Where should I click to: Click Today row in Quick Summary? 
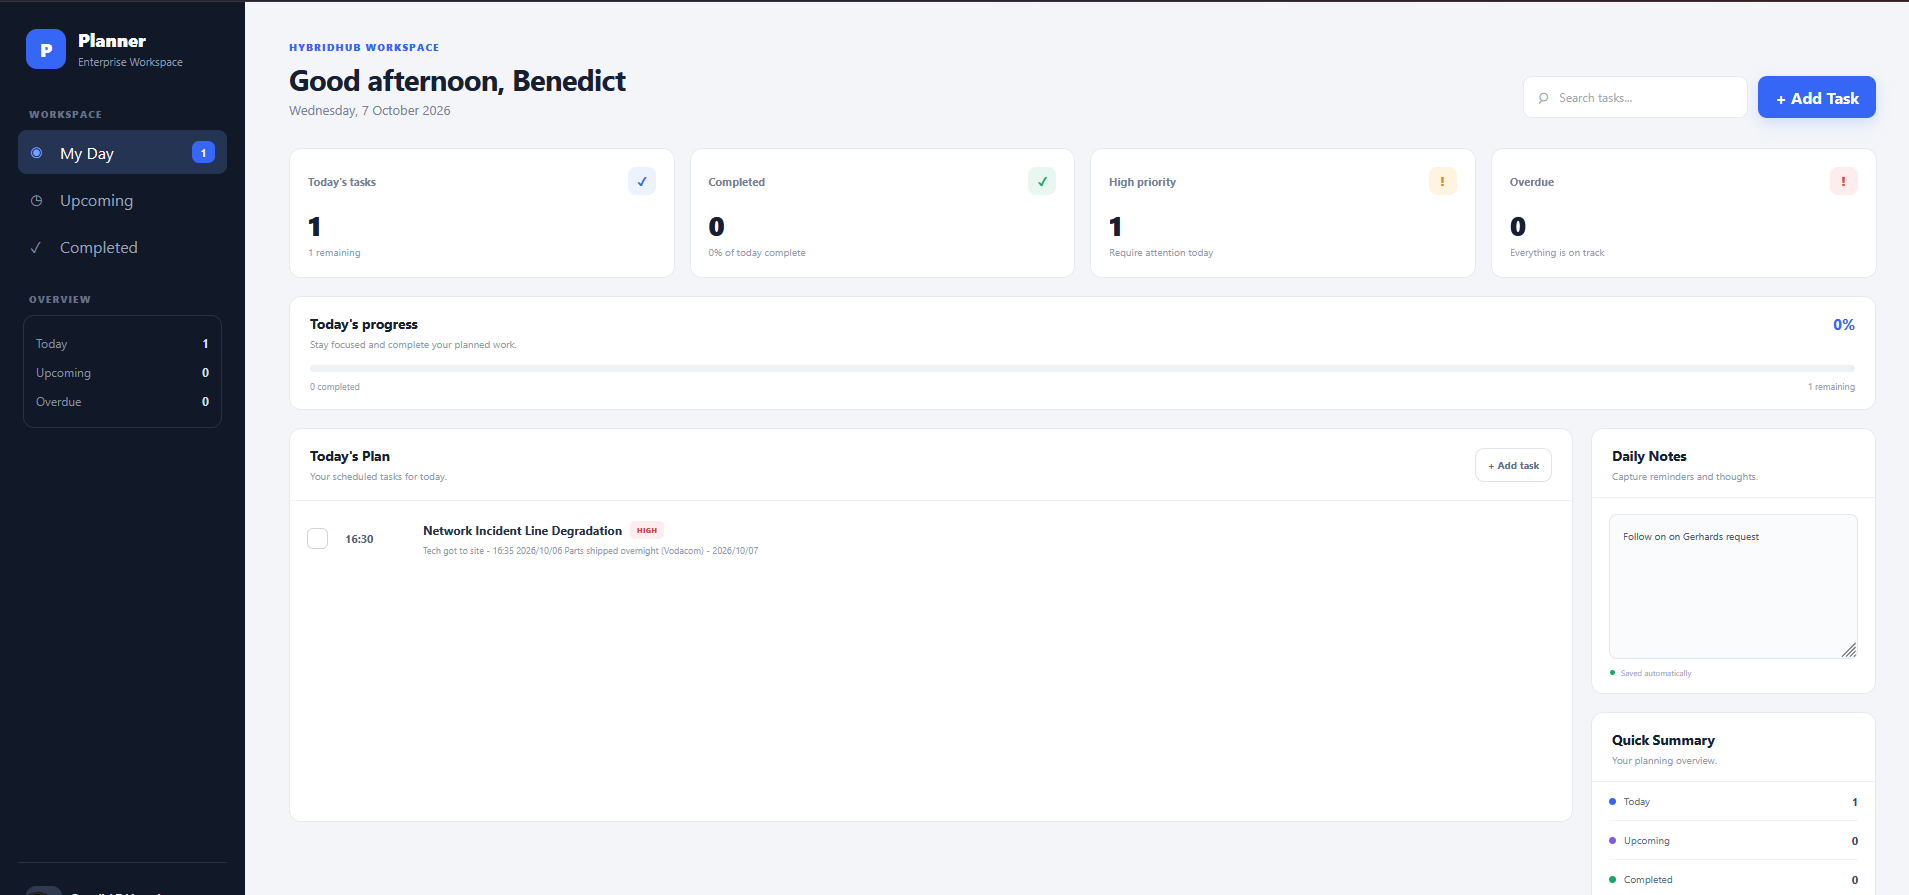click(x=1733, y=801)
